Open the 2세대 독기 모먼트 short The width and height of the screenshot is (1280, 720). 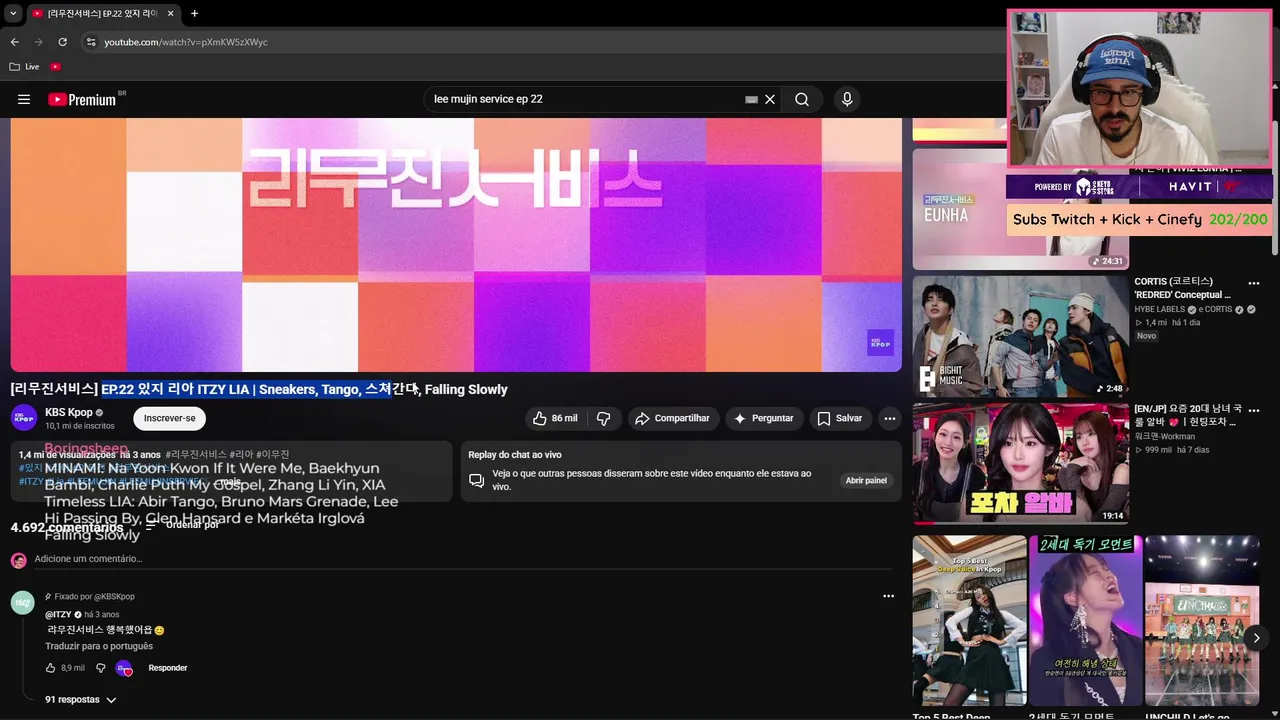1085,620
